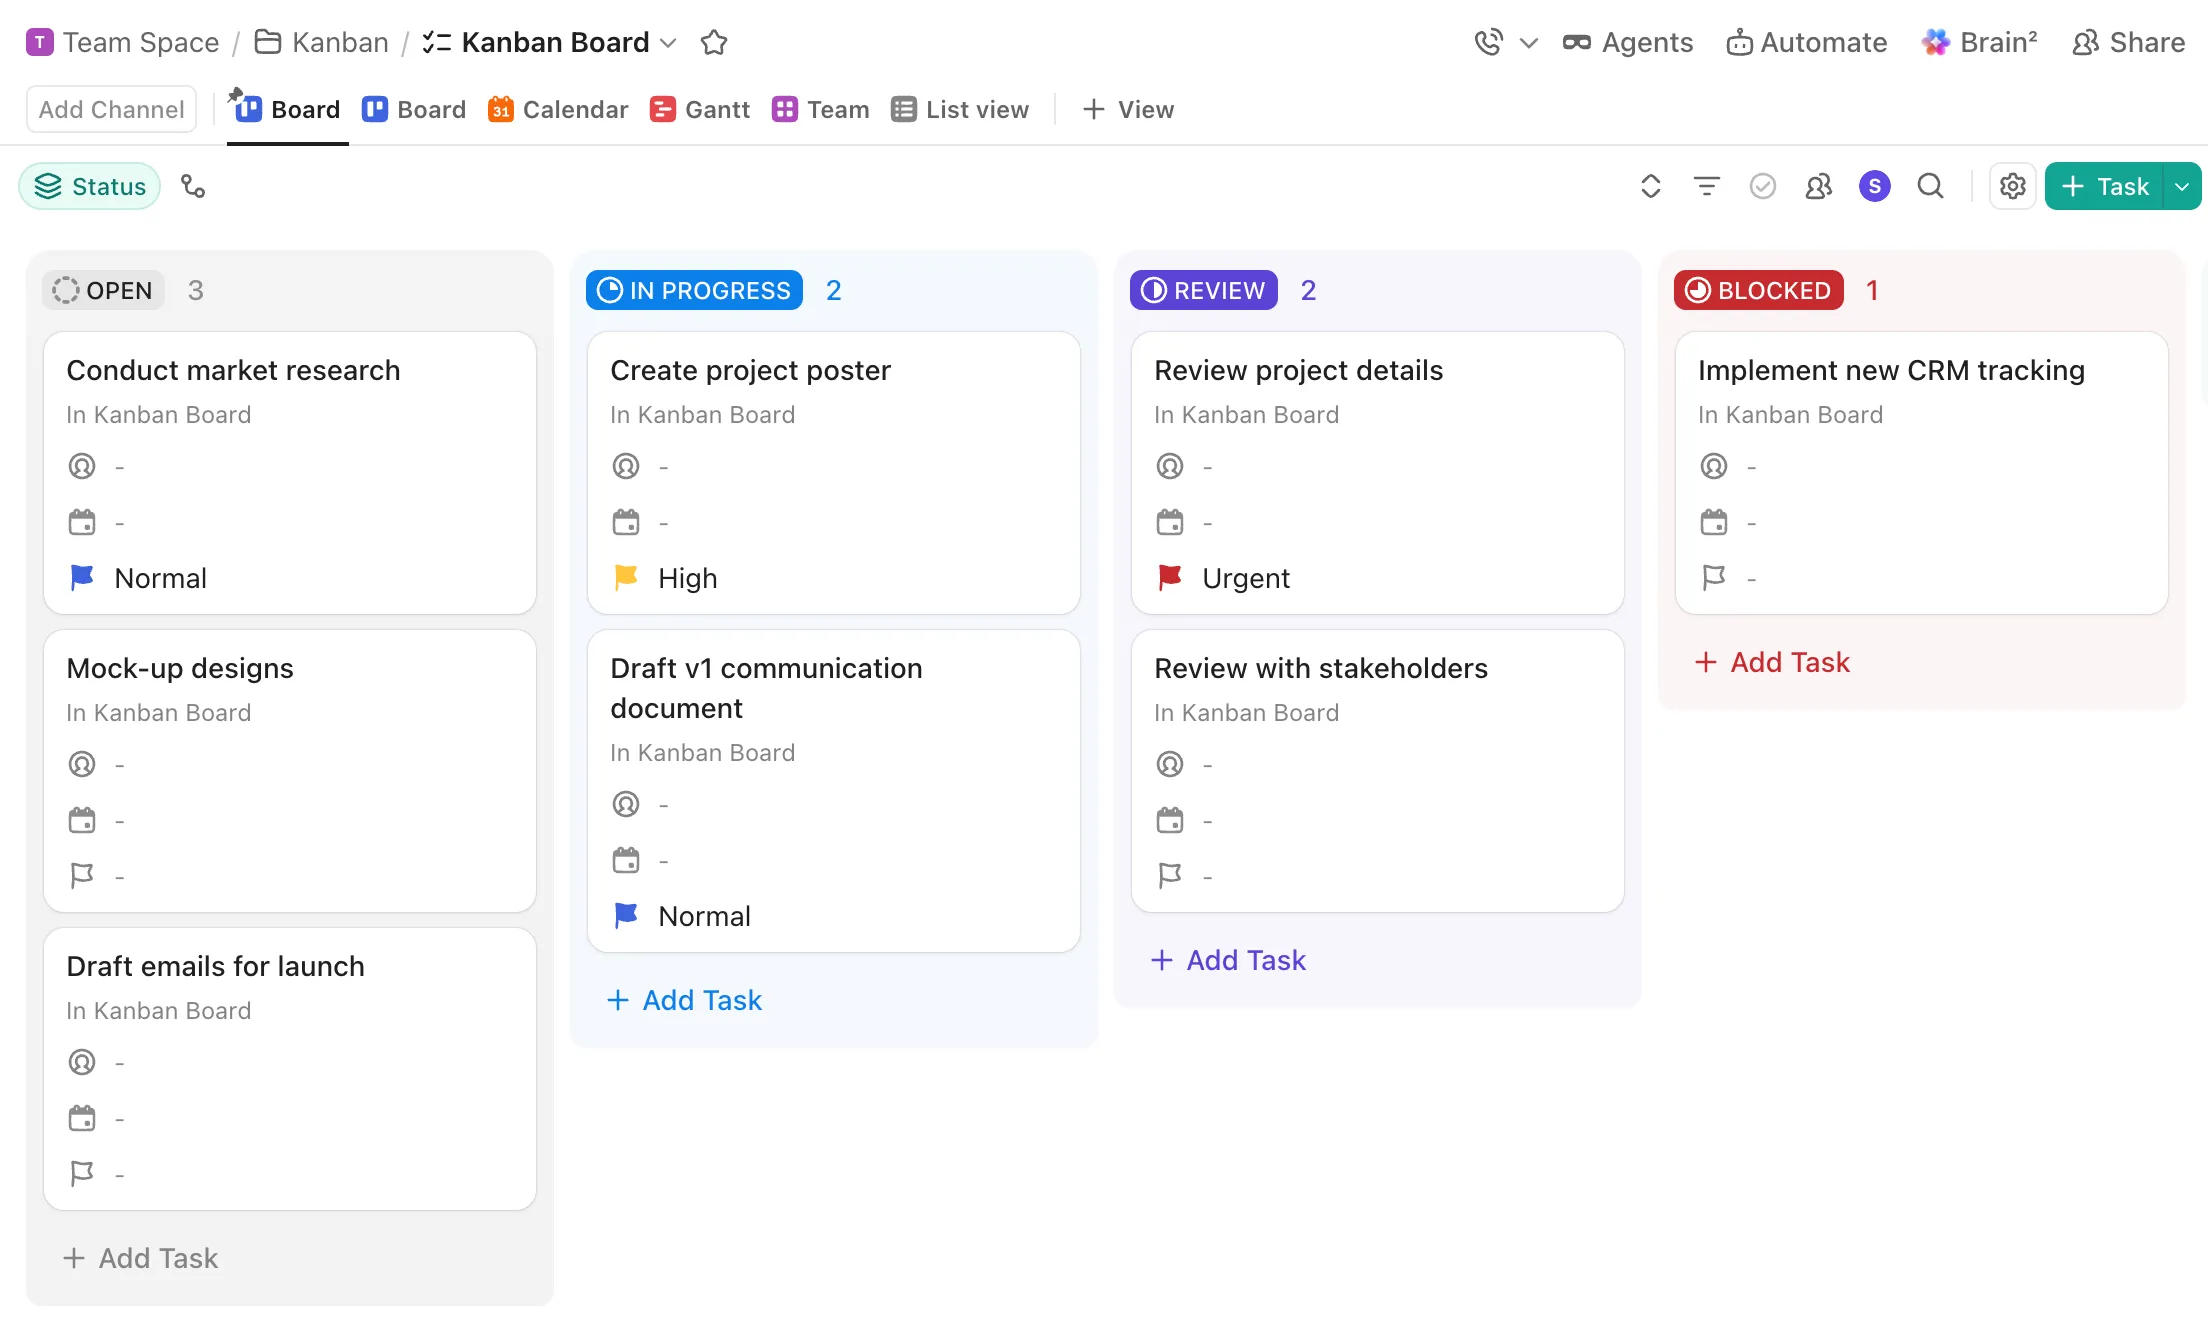The width and height of the screenshot is (2208, 1334).
Task: Expand the Task button dropdown arrow
Action: pos(2183,186)
